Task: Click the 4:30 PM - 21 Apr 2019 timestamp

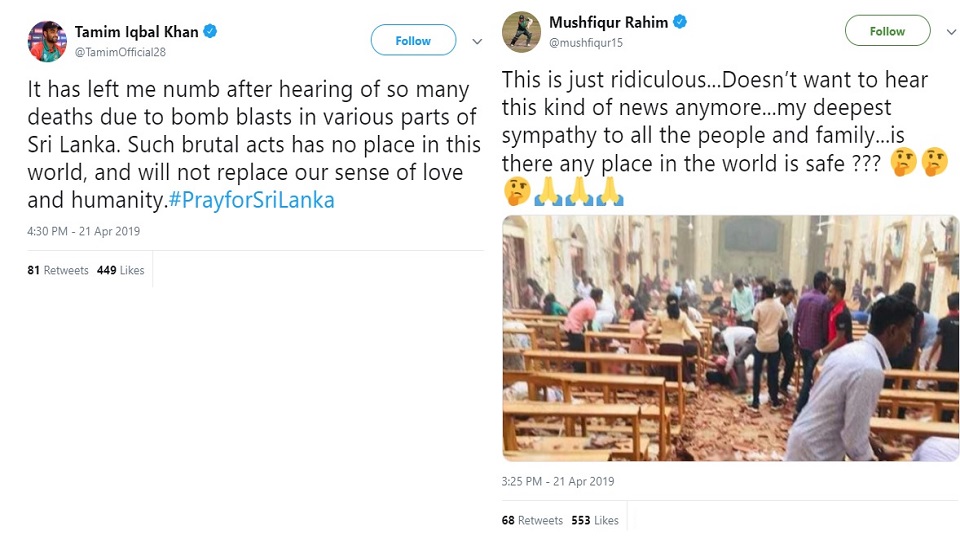Action: [x=84, y=231]
